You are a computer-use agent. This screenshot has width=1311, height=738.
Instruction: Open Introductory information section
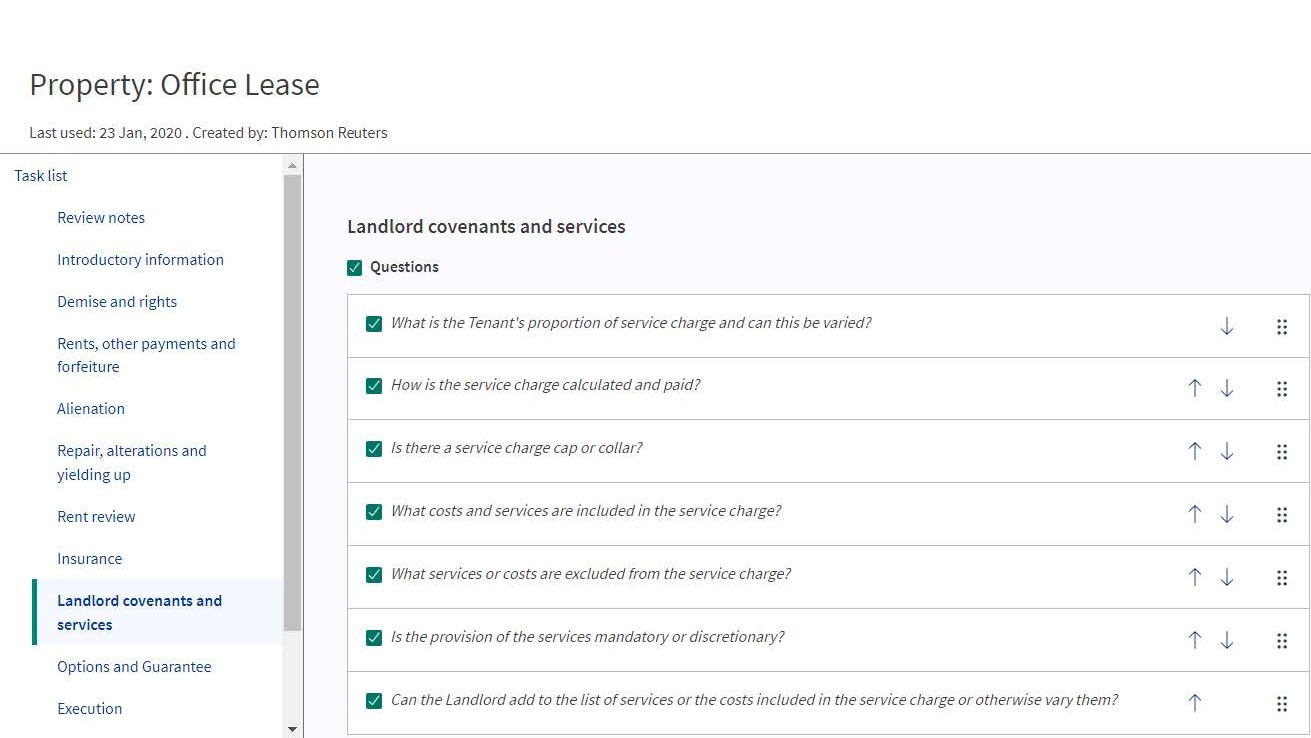click(x=140, y=260)
